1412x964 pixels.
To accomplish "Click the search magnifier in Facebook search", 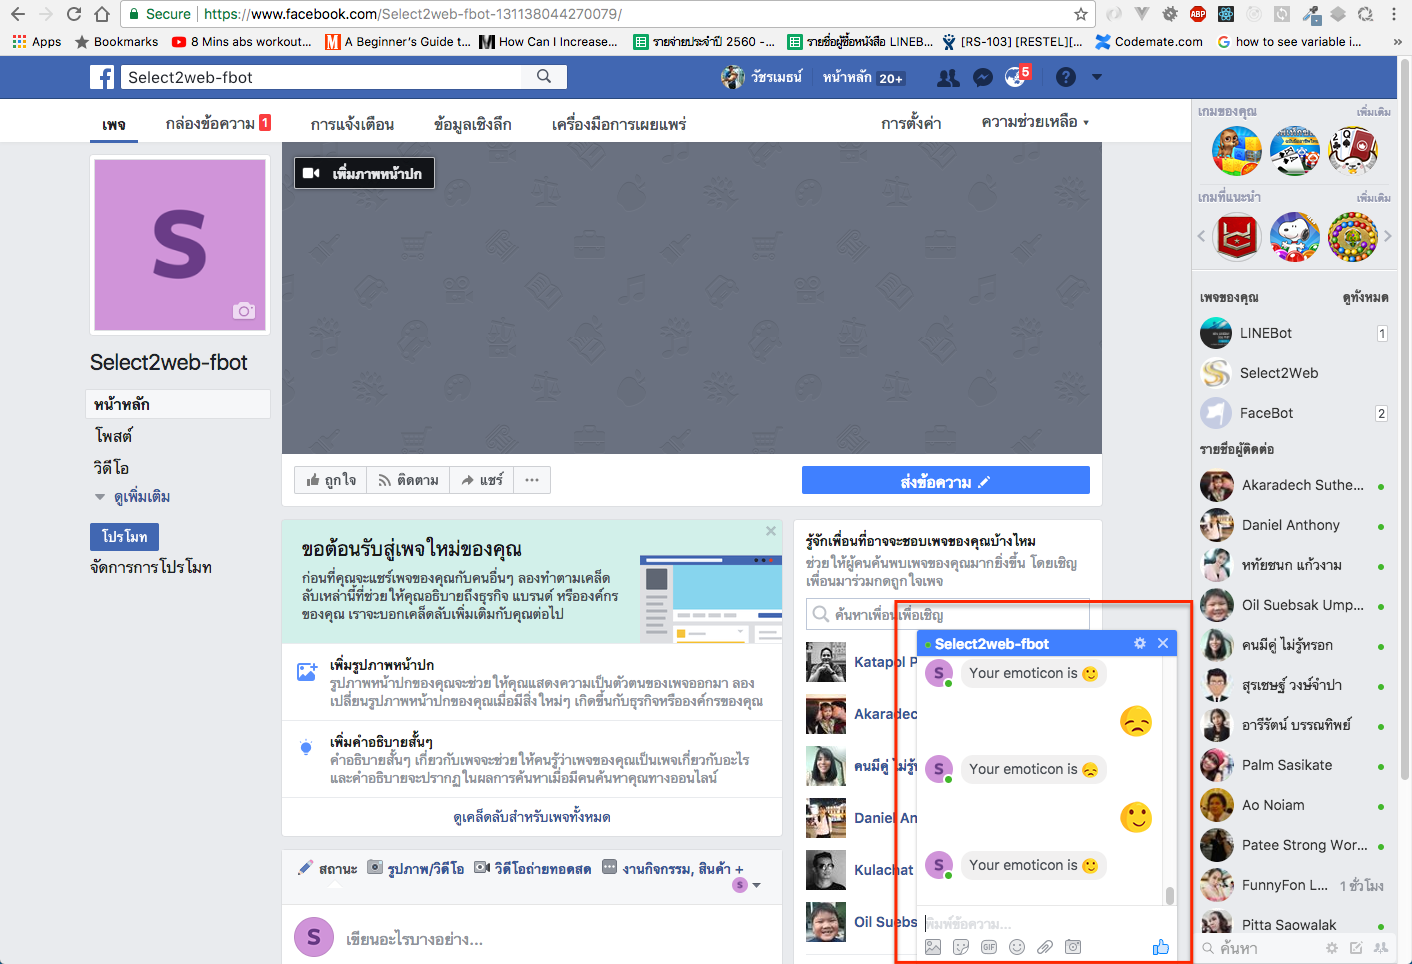I will pos(544,76).
